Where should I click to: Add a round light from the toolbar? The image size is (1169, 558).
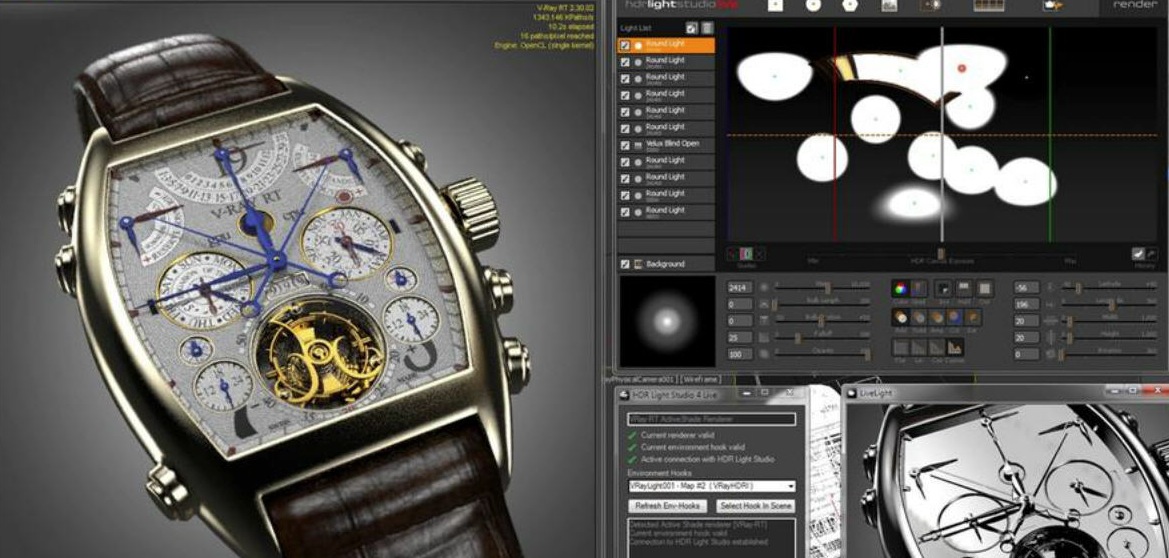[x=813, y=5]
